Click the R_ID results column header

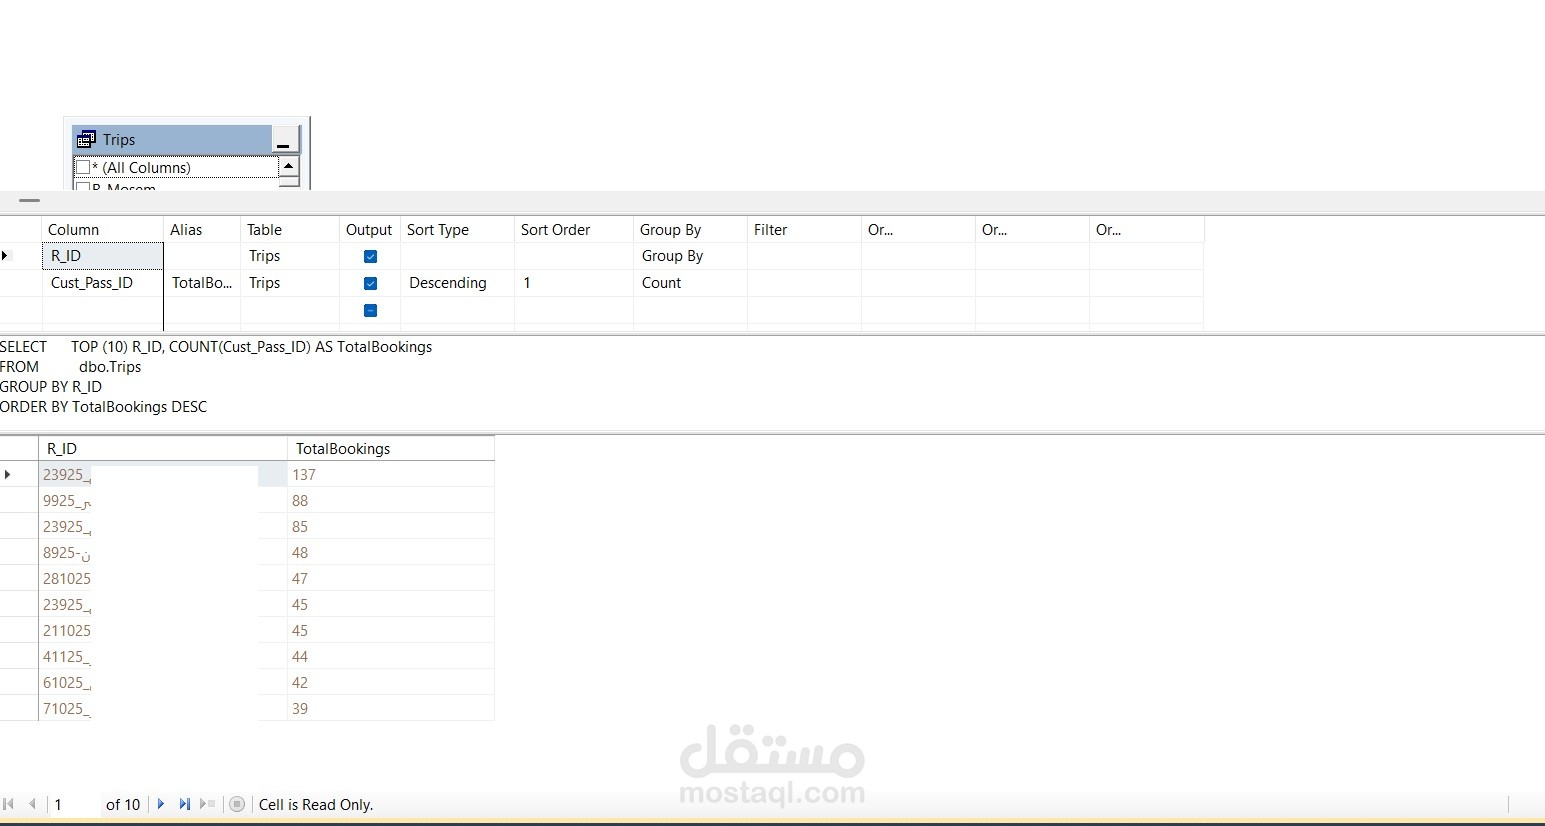coord(163,449)
